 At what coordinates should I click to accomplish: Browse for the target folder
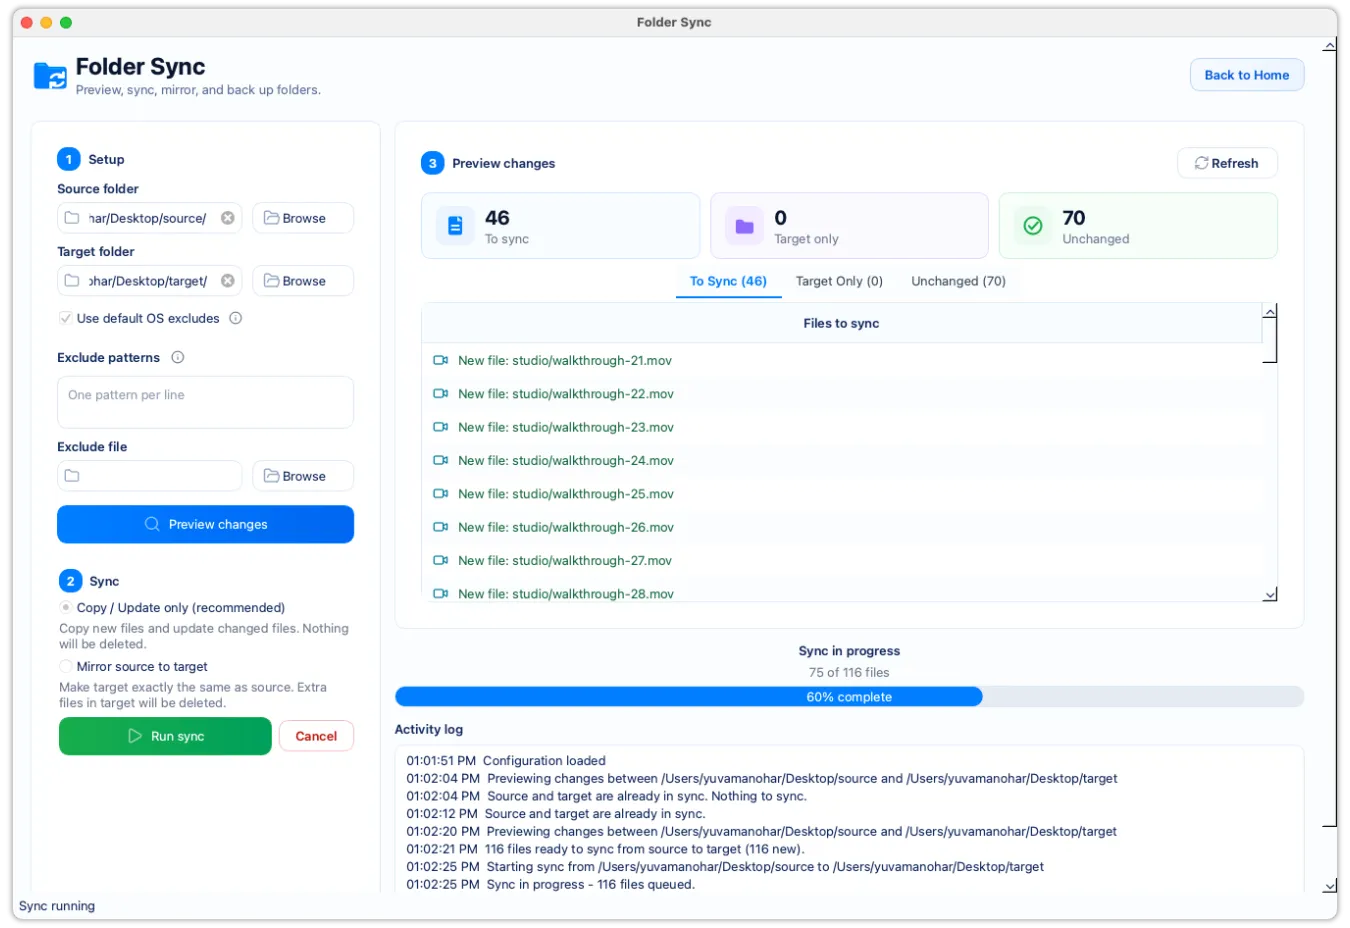point(303,281)
